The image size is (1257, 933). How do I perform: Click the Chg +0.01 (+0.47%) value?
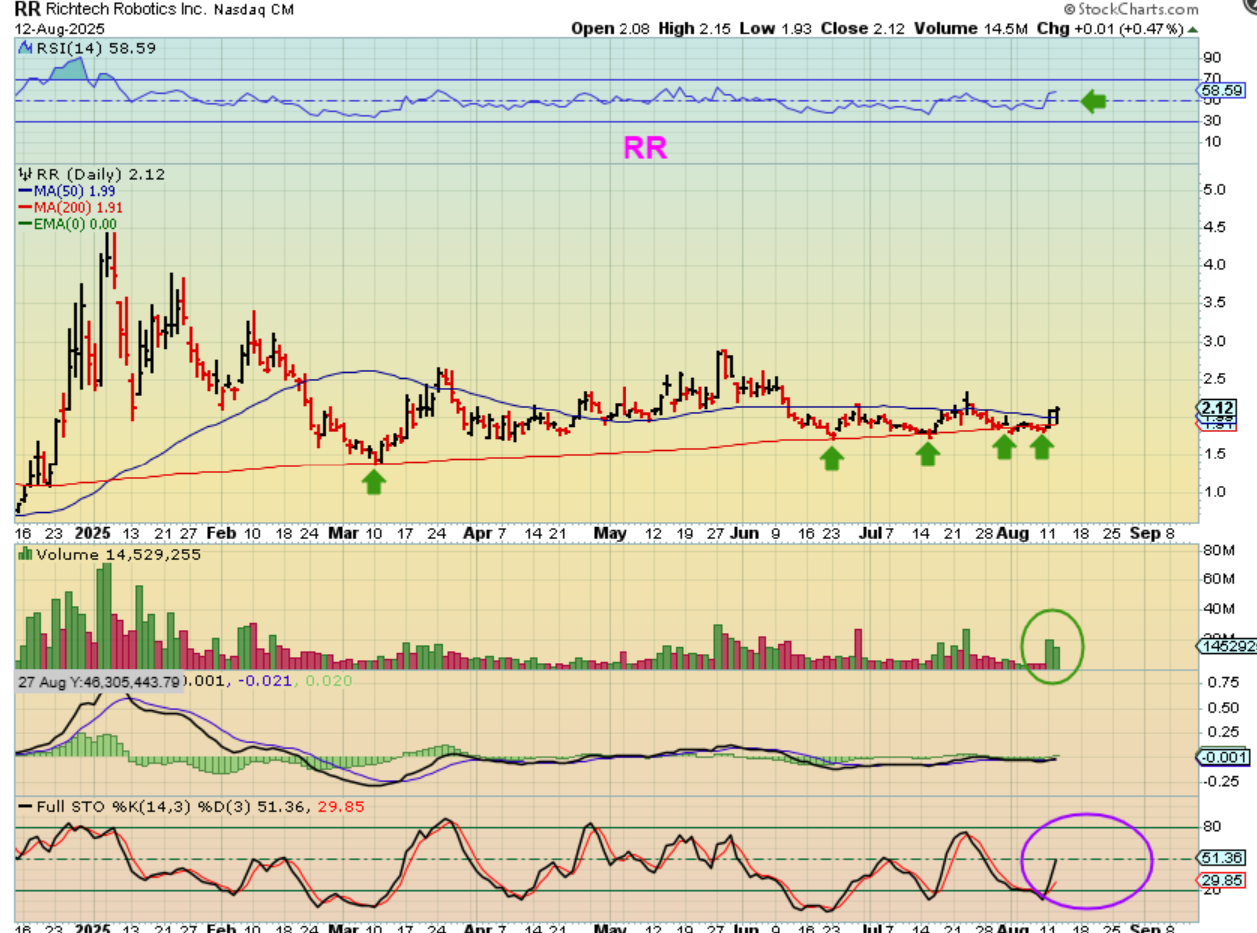pyautogui.click(x=1111, y=28)
